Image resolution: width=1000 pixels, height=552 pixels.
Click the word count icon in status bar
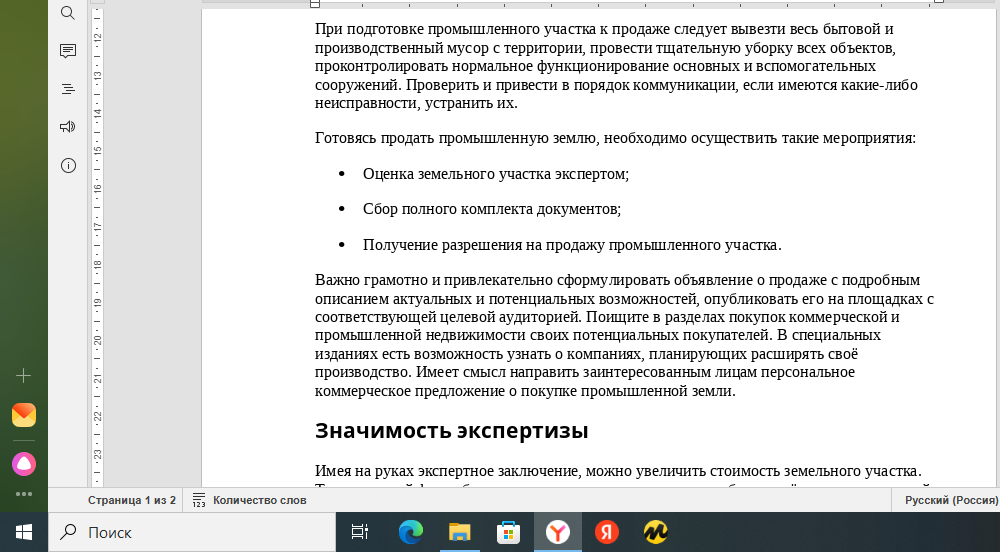coord(198,500)
